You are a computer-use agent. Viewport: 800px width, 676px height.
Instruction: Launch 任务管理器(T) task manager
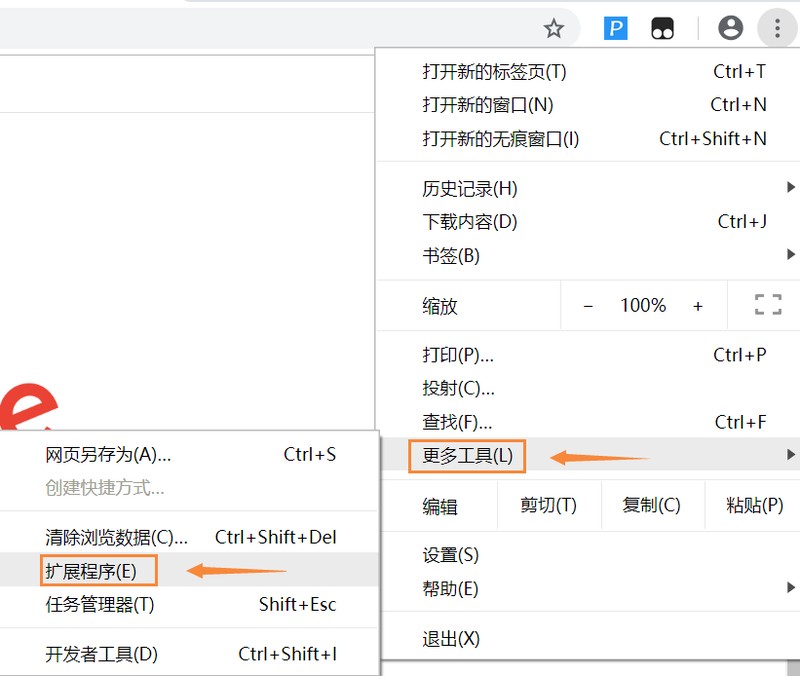[189, 604]
